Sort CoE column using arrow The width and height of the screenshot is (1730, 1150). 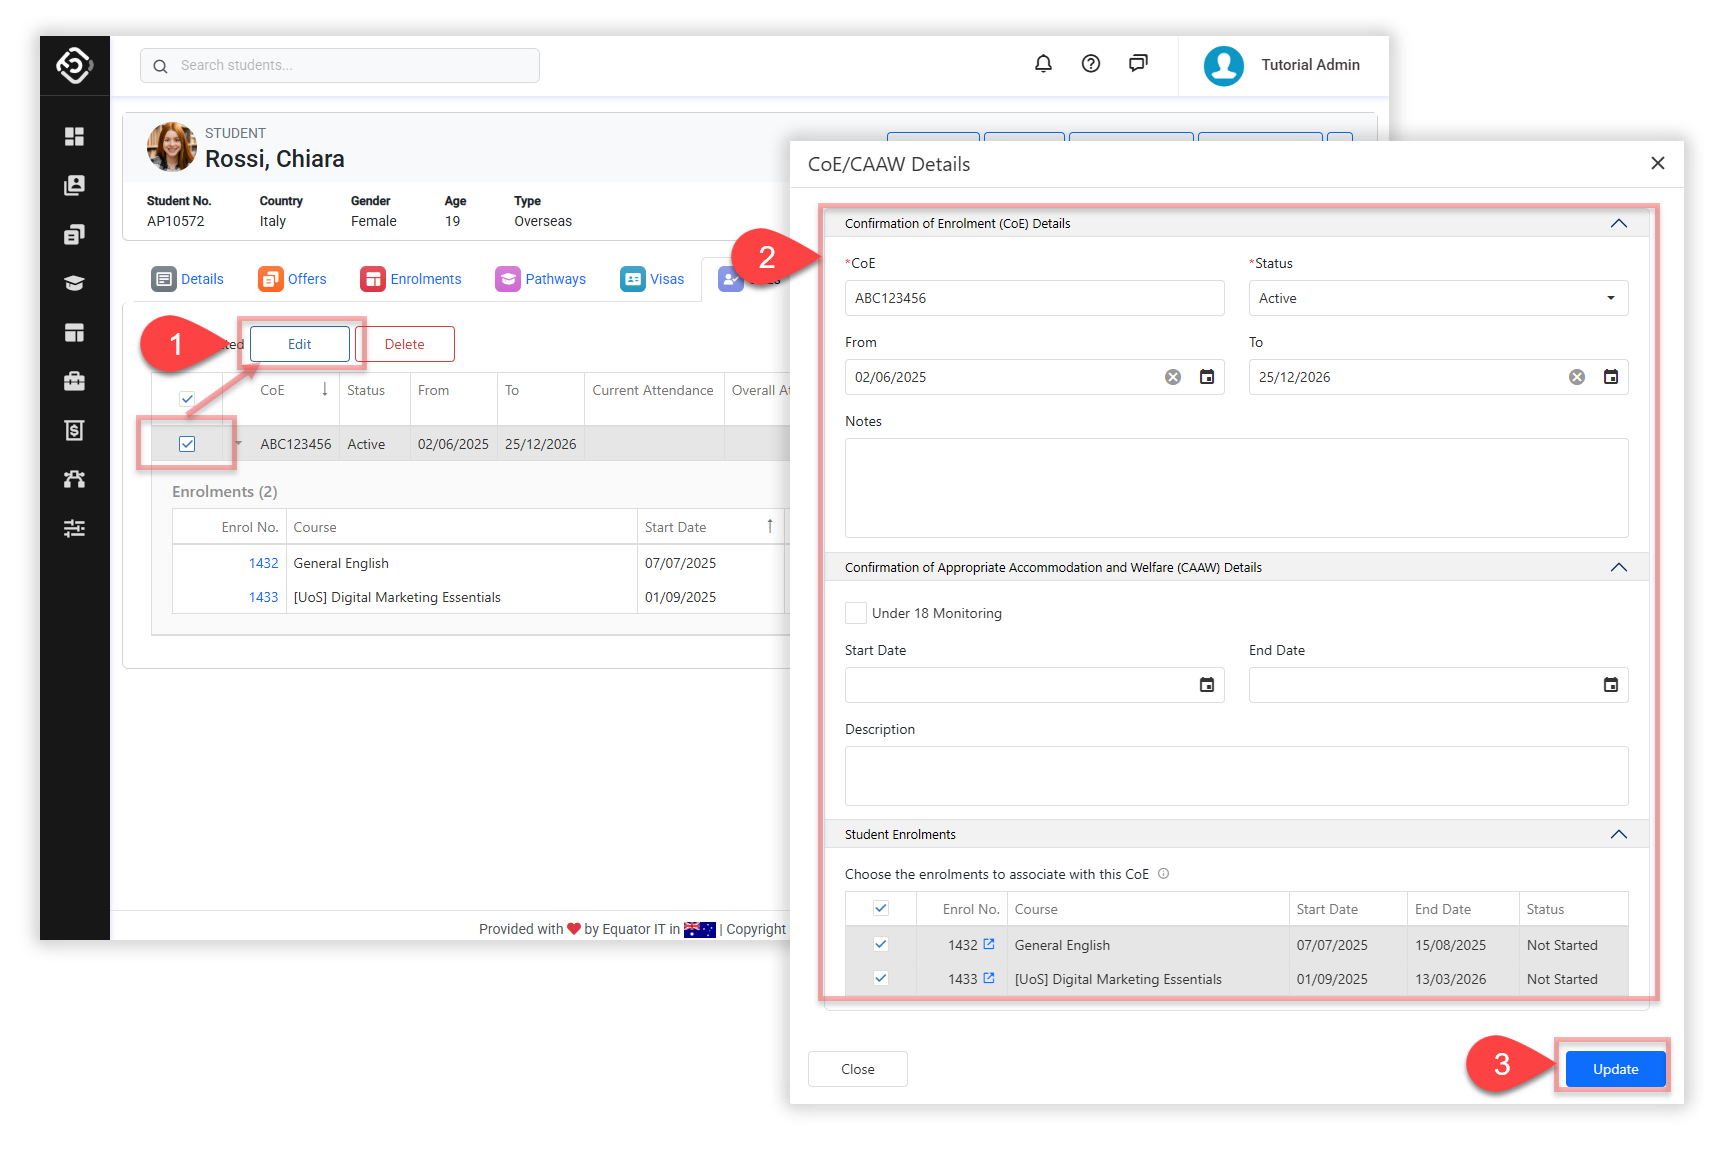click(x=325, y=389)
